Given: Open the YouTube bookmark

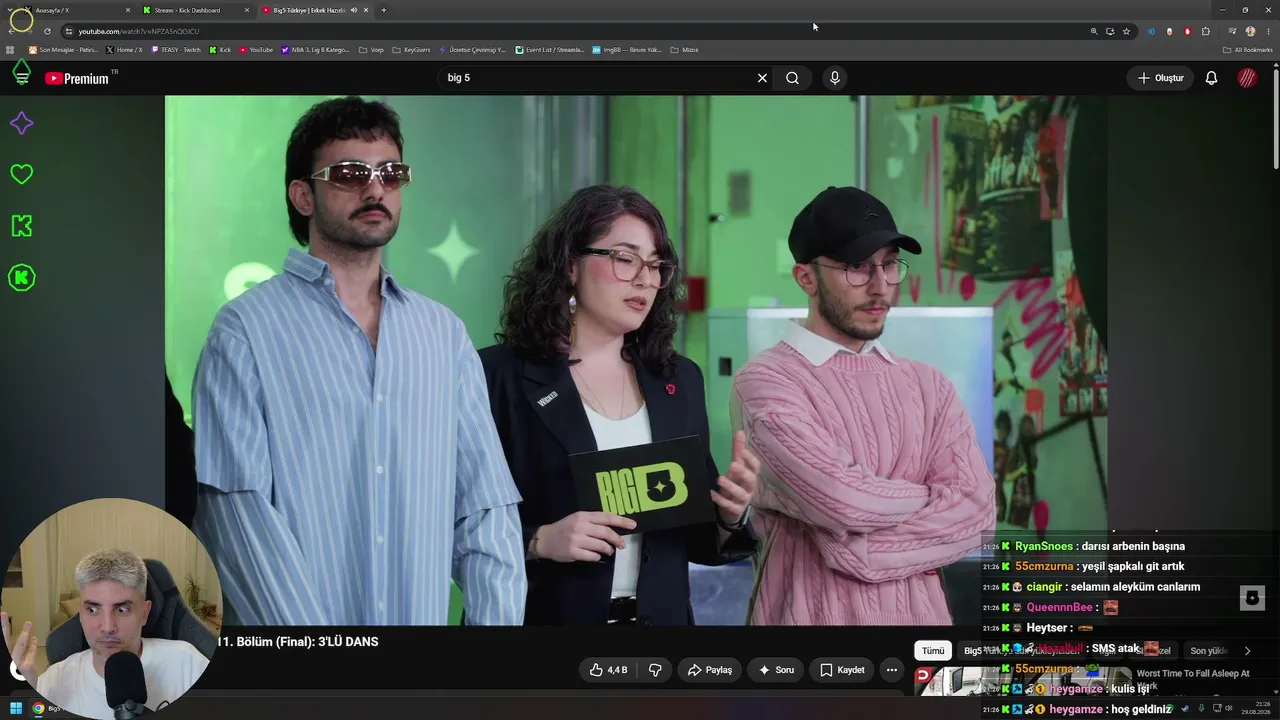Looking at the screenshot, I should point(256,50).
